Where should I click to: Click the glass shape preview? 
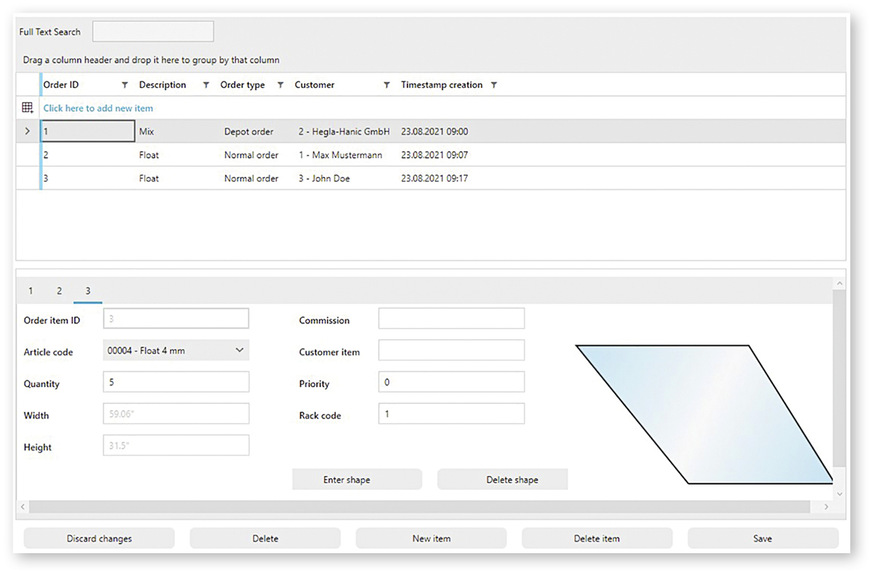click(x=704, y=414)
